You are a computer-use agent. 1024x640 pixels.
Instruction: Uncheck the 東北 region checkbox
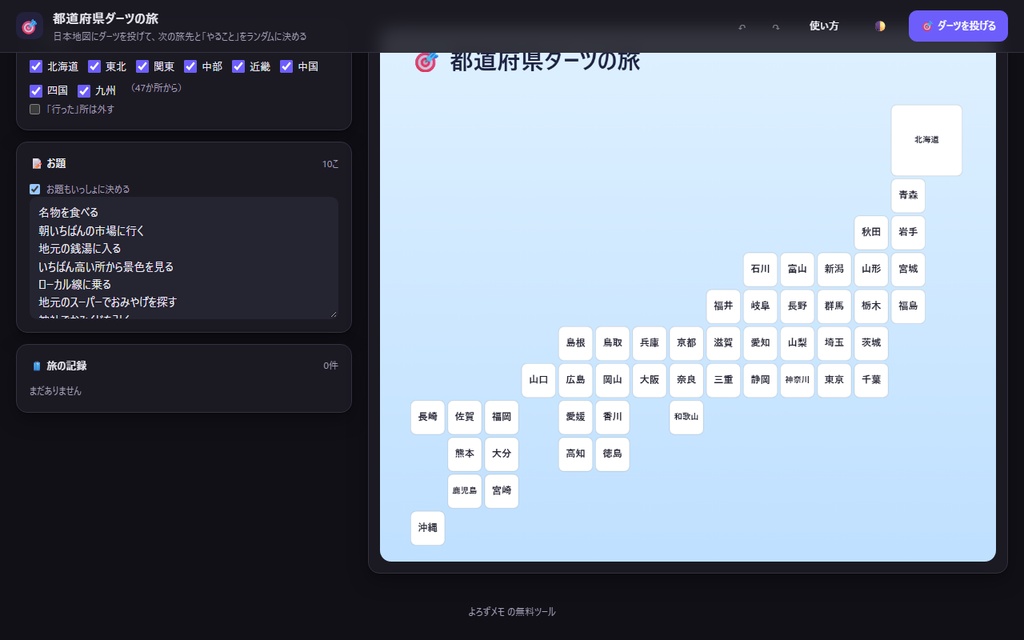94,66
